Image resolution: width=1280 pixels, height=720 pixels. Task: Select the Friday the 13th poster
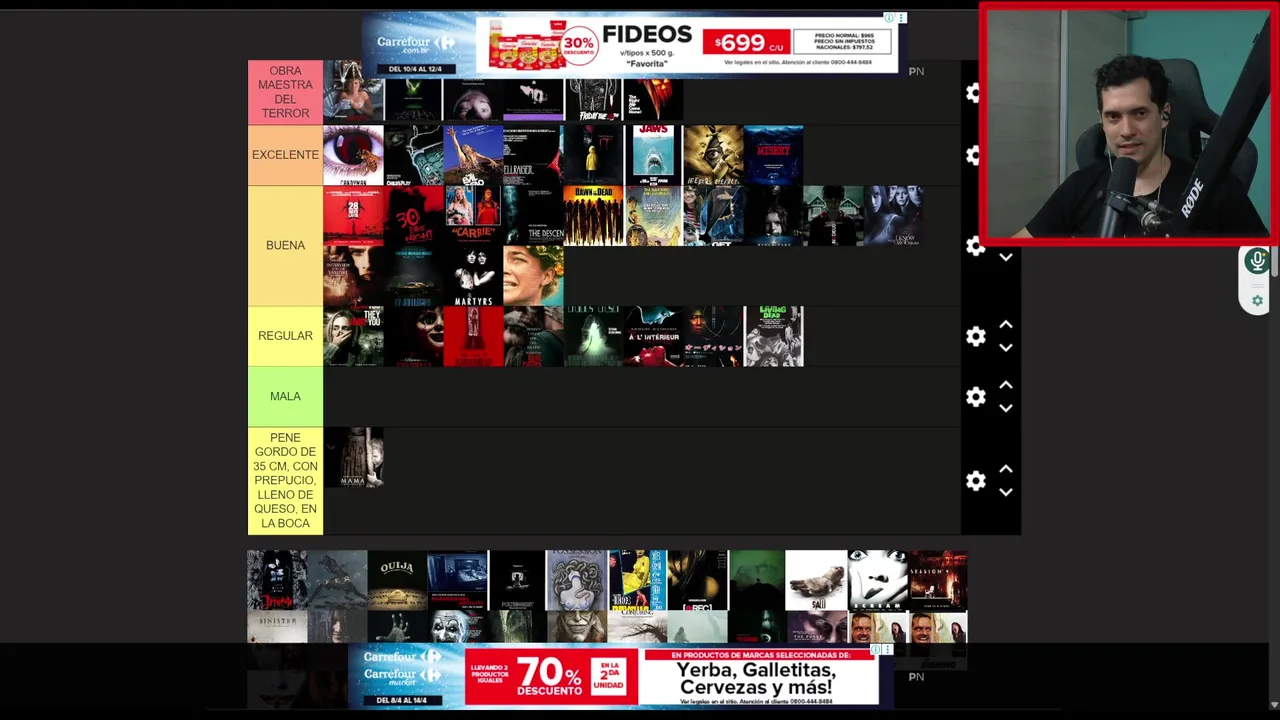pos(593,100)
